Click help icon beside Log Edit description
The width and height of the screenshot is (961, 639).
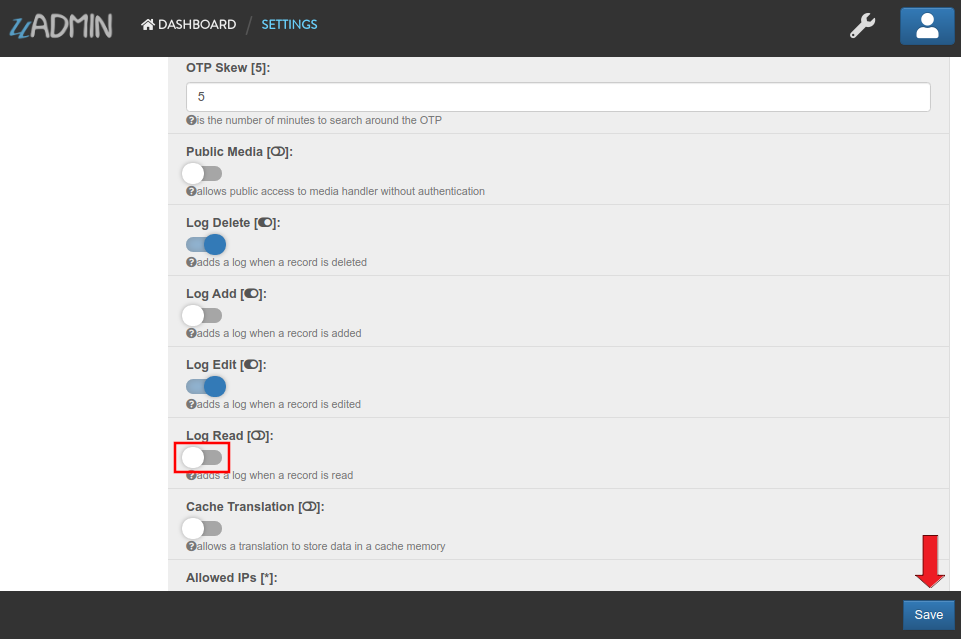click(x=191, y=404)
